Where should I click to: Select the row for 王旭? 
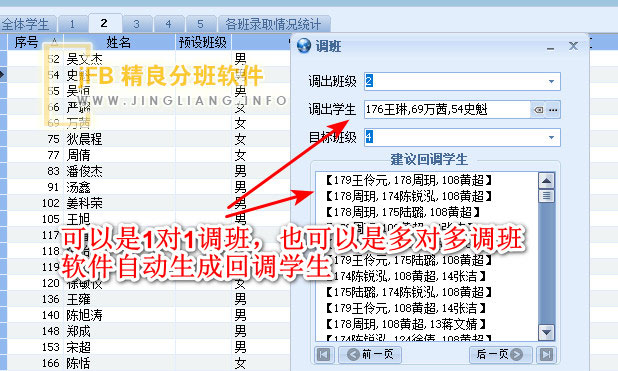[148, 219]
